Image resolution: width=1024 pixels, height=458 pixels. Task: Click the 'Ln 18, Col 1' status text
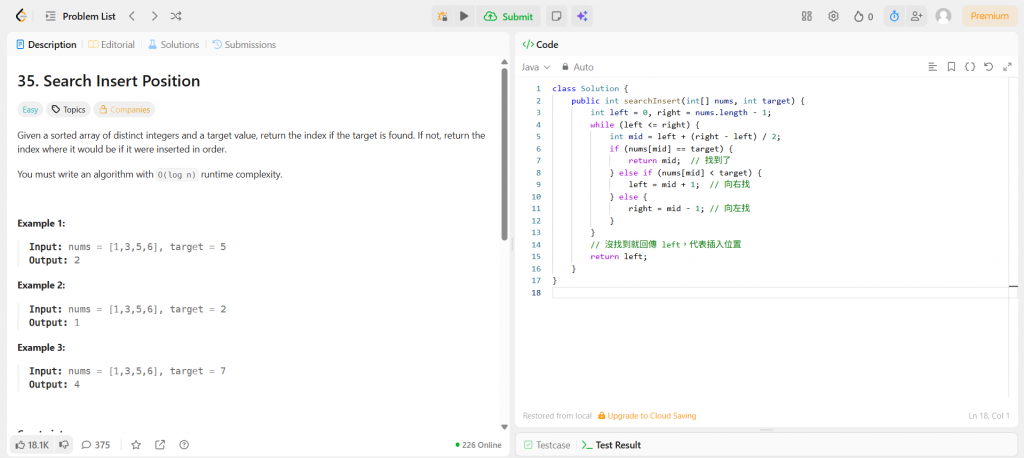tap(989, 416)
